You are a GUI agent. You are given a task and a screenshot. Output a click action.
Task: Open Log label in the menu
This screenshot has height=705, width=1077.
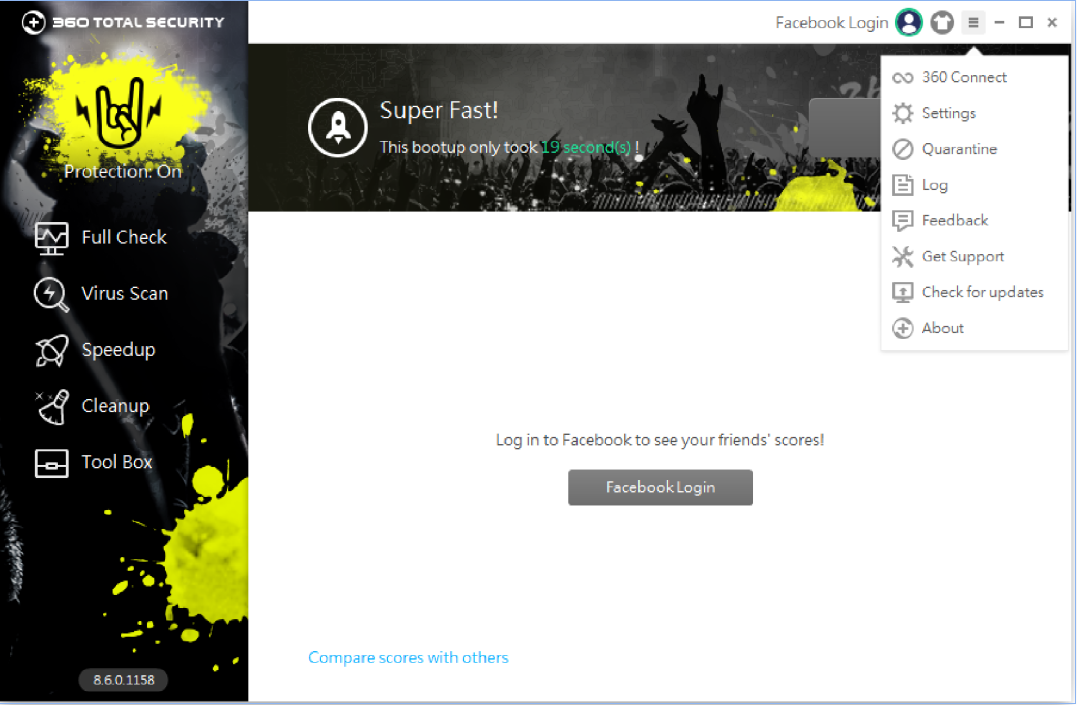click(935, 186)
